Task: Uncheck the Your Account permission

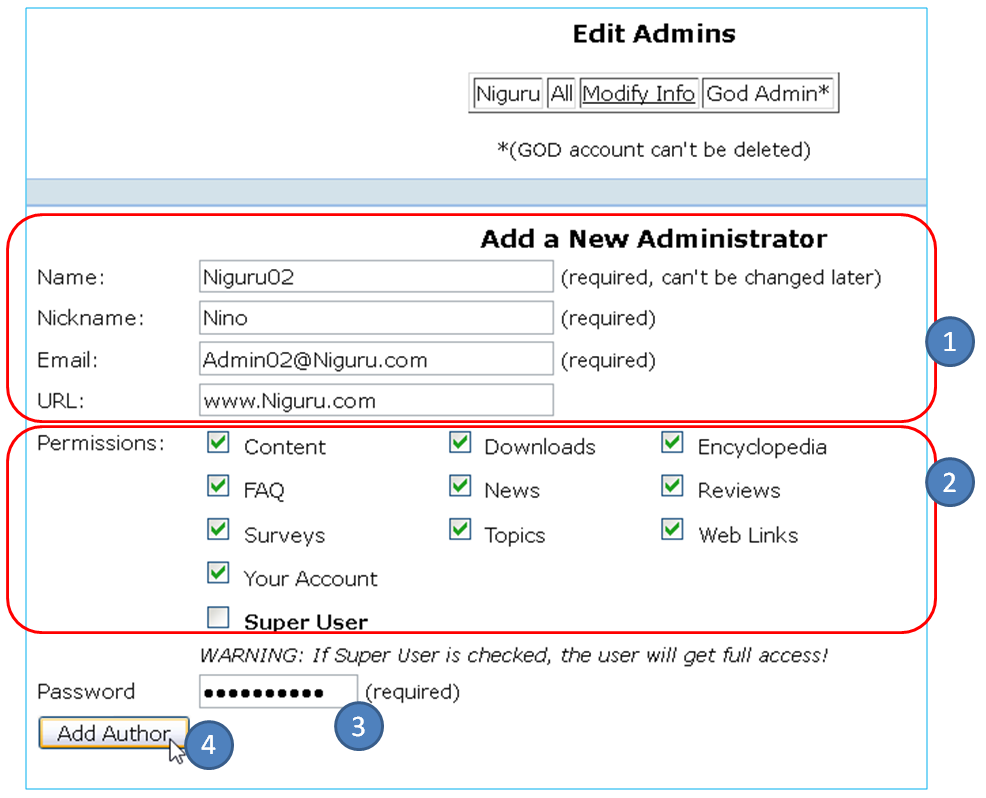Action: tap(218, 574)
